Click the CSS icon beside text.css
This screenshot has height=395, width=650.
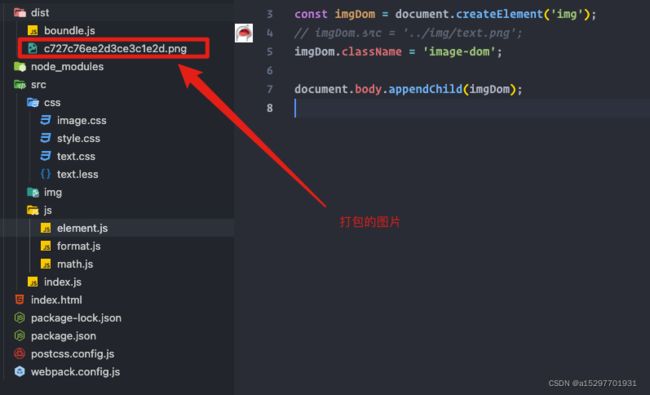[x=46, y=156]
